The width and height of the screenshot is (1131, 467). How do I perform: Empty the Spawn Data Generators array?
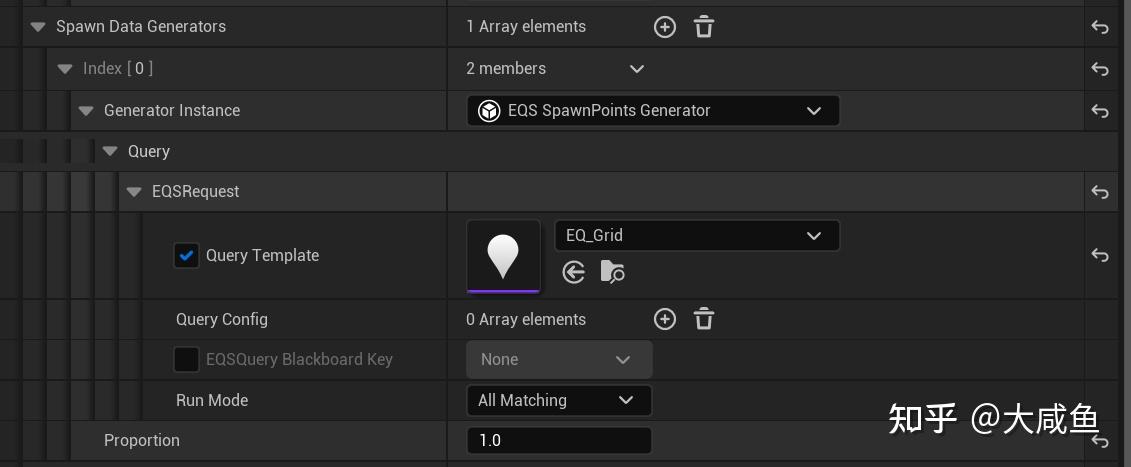[704, 27]
